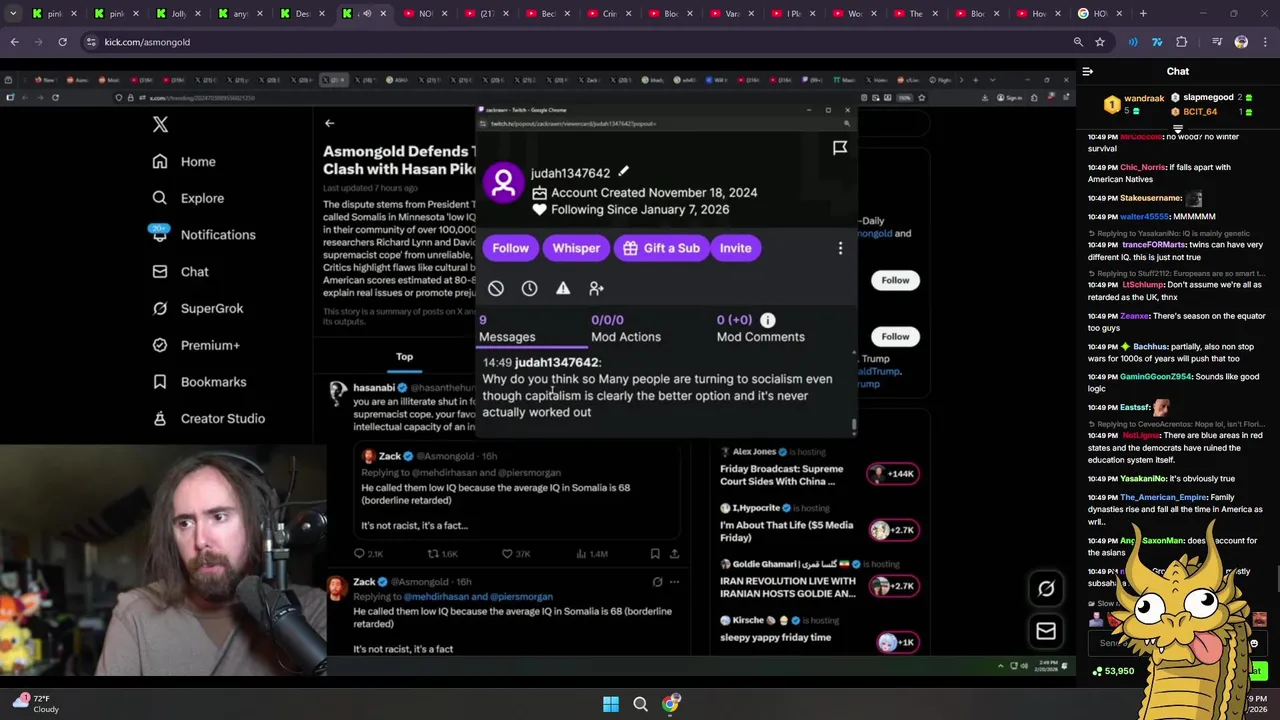Open Chrome tab search dropdown arrow
This screenshot has width=1280, height=720.
pyautogui.click(x=14, y=14)
